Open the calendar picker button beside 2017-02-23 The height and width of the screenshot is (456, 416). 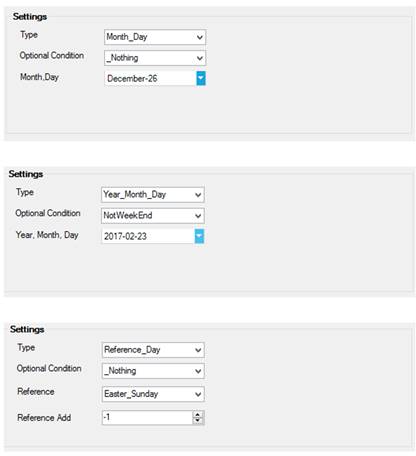(199, 236)
